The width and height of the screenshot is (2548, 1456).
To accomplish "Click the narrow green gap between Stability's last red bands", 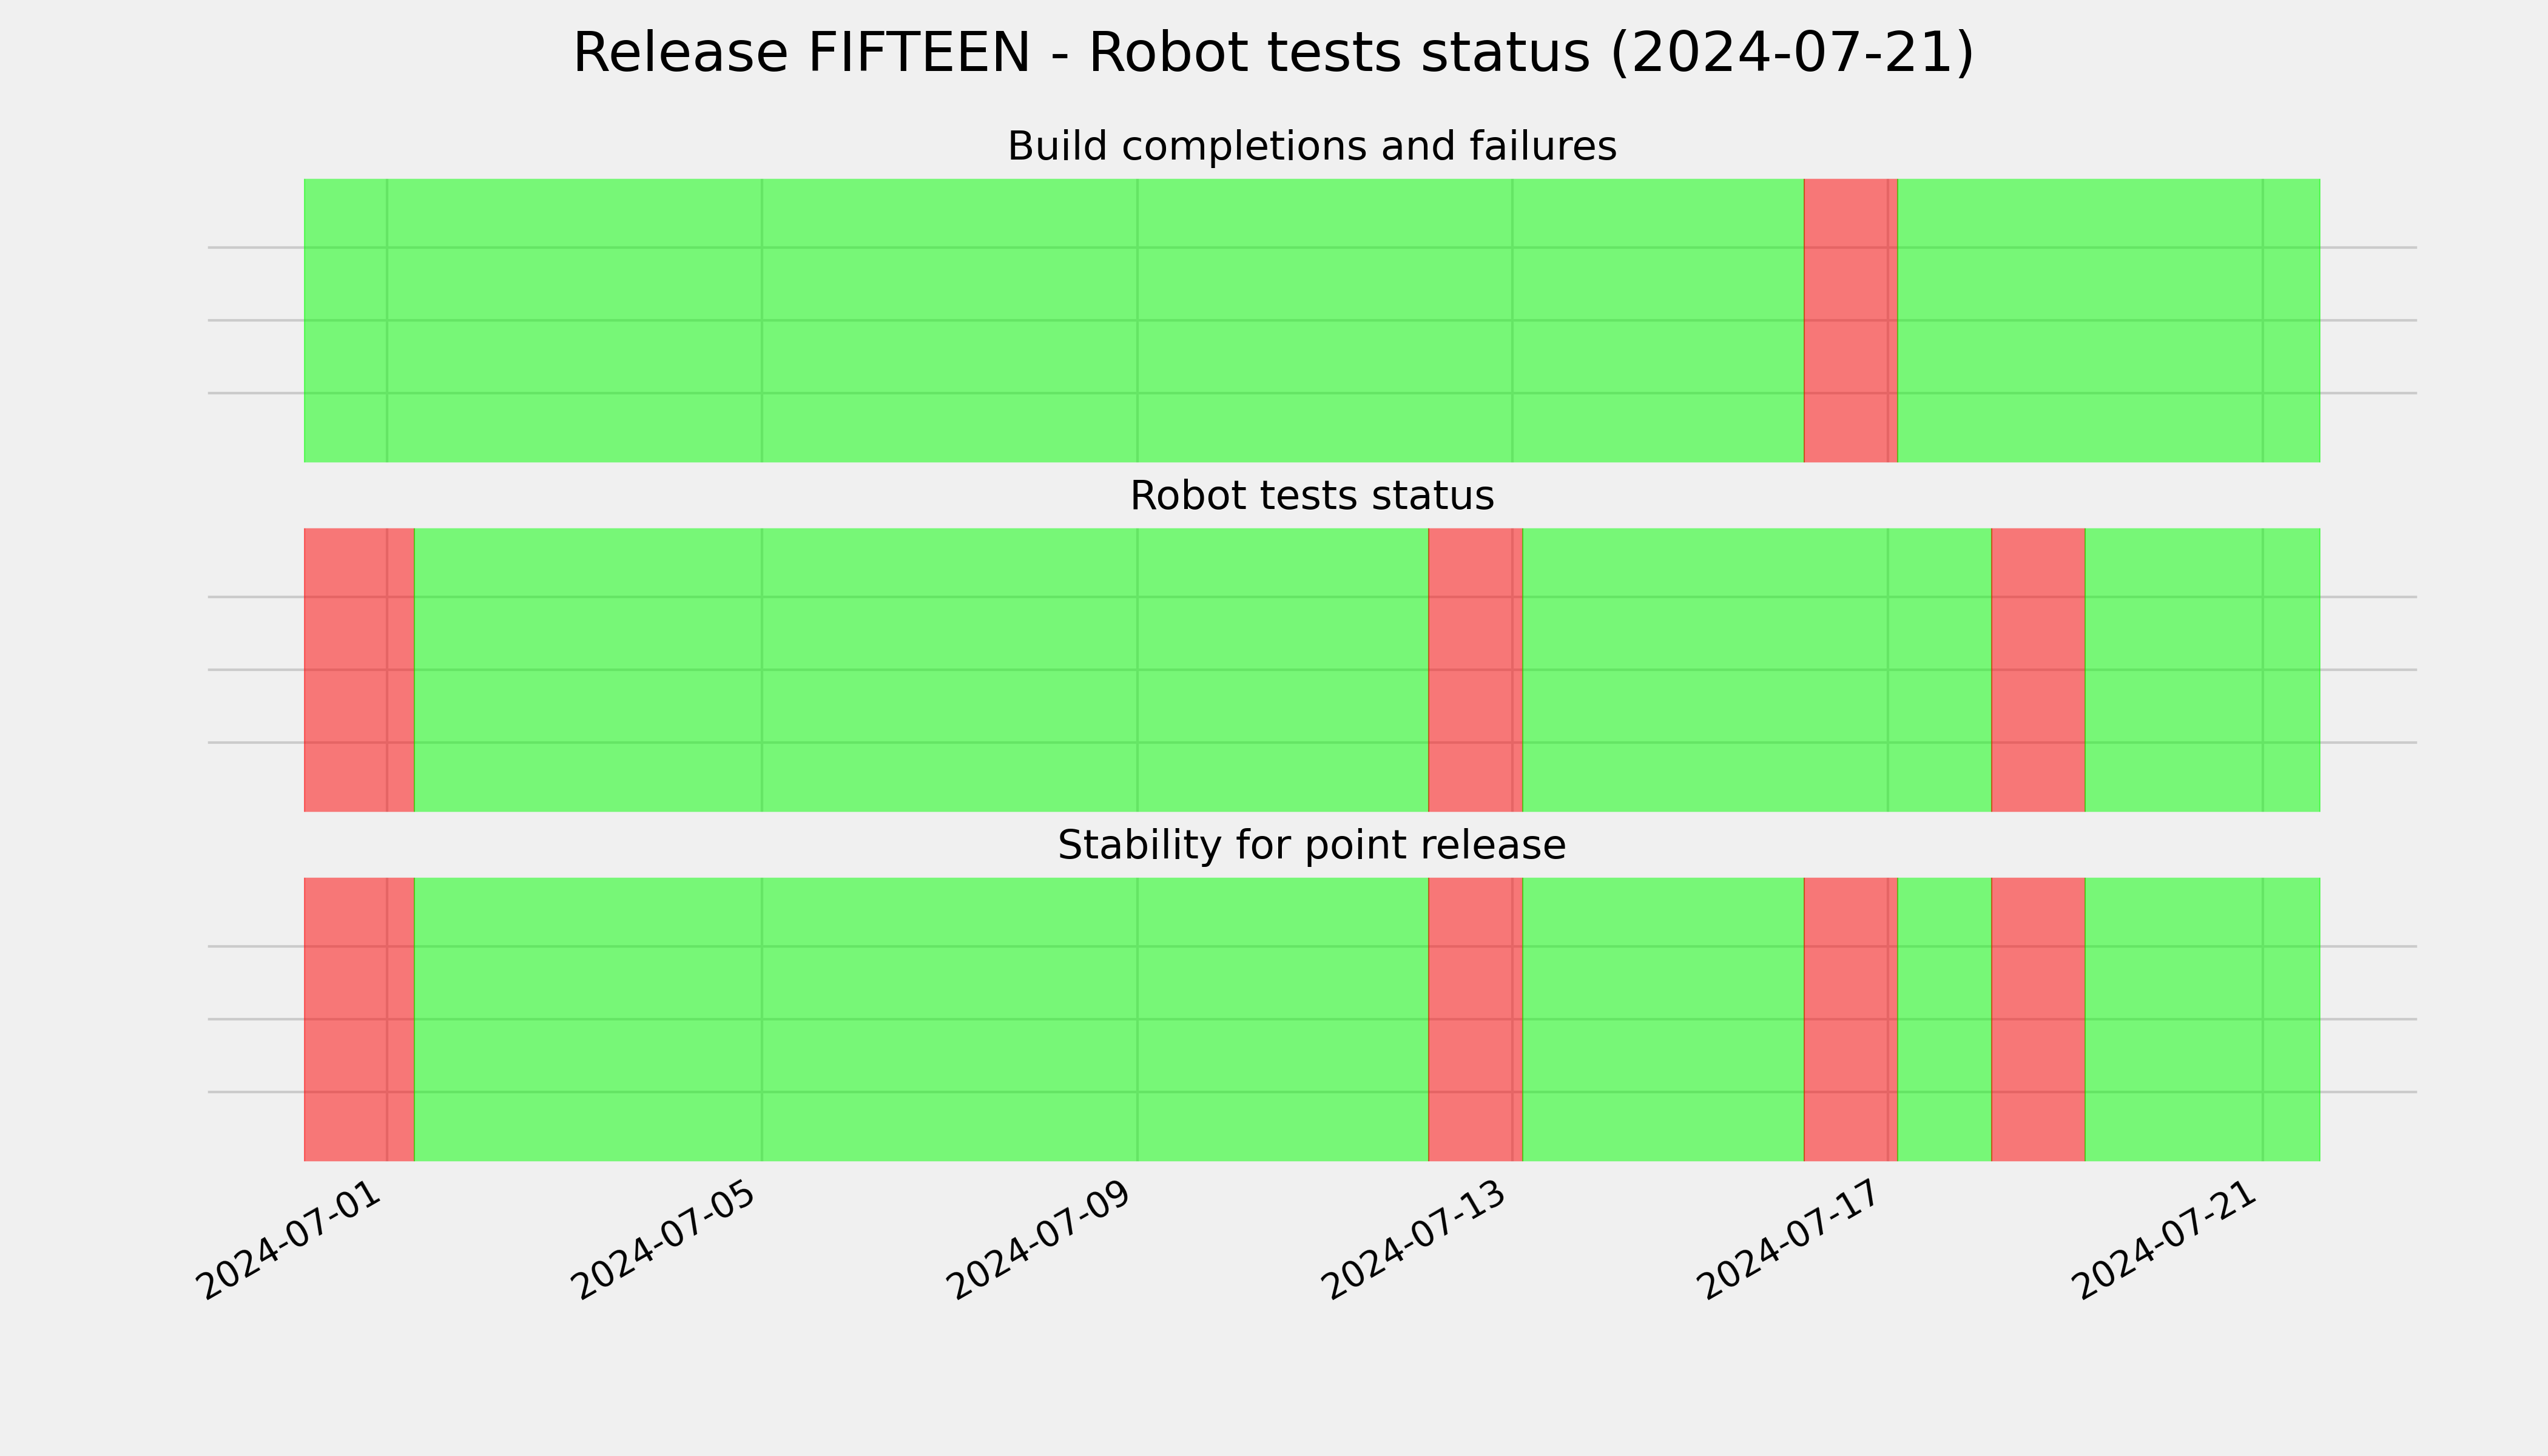I will [x=1945, y=1019].
